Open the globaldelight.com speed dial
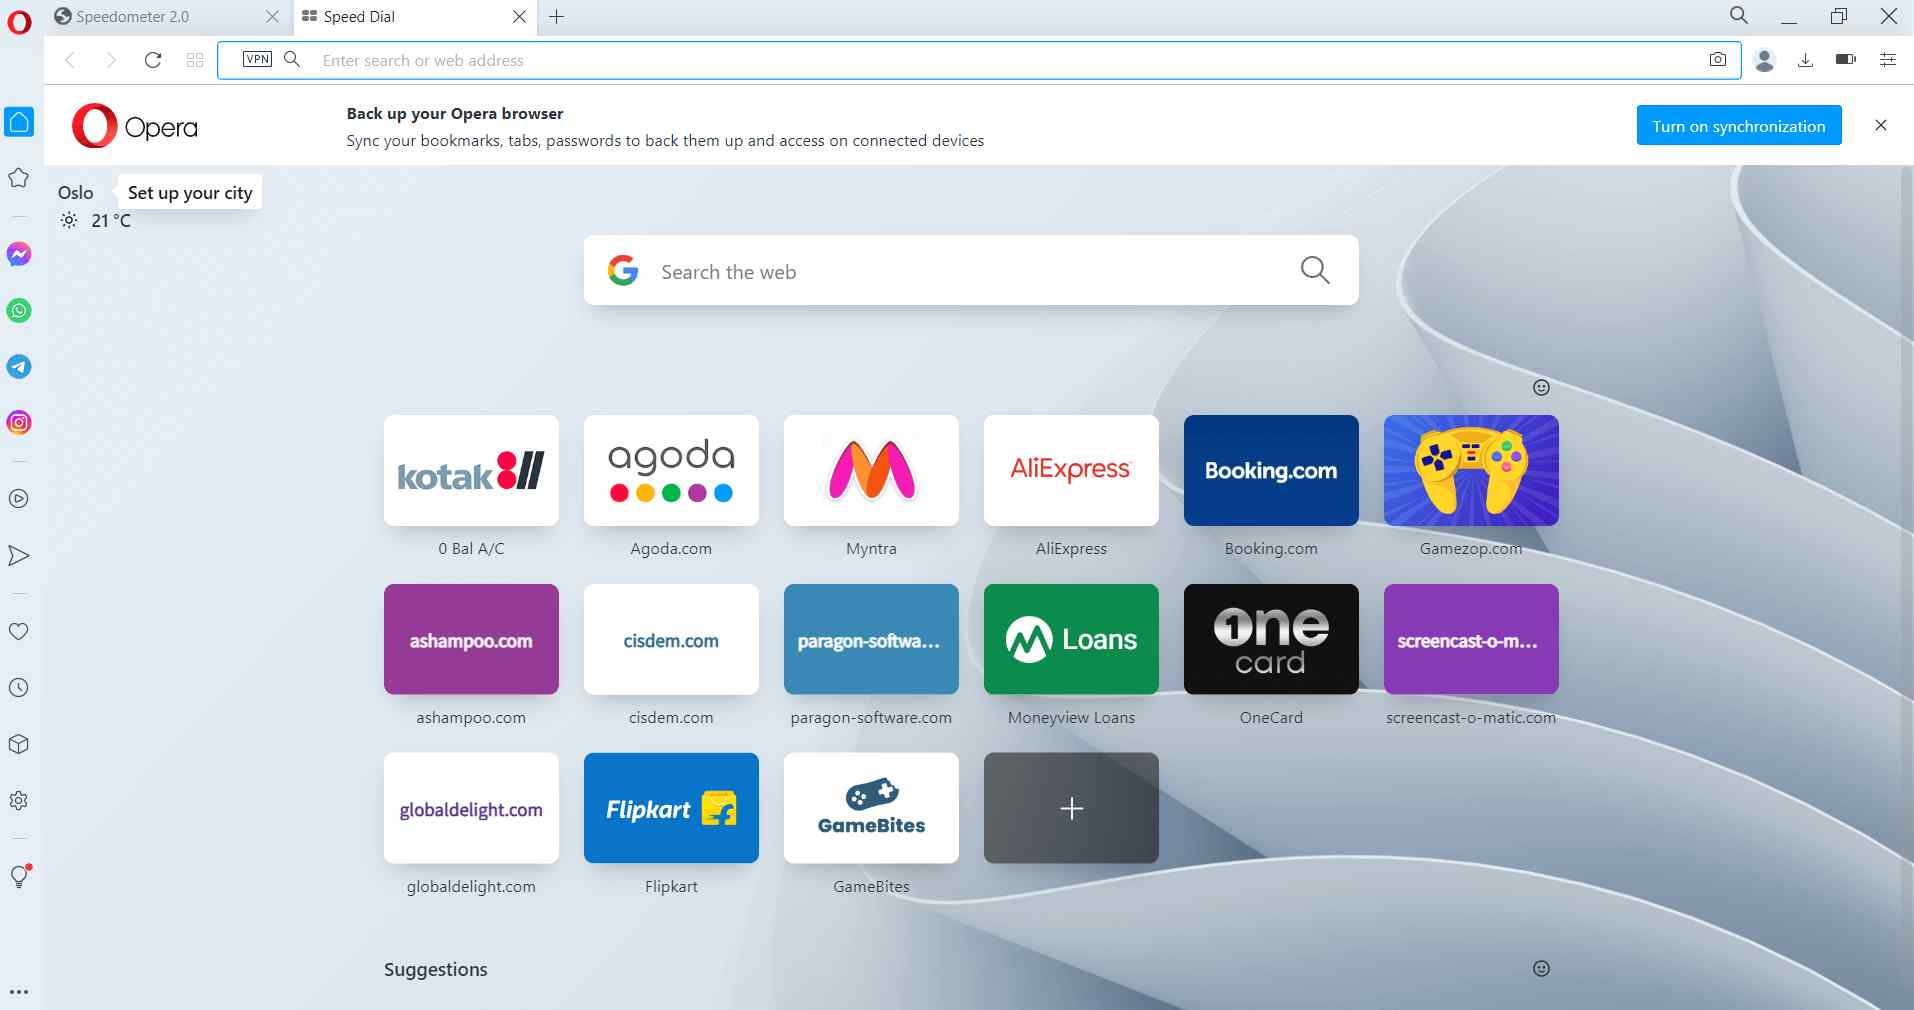 [x=471, y=809]
